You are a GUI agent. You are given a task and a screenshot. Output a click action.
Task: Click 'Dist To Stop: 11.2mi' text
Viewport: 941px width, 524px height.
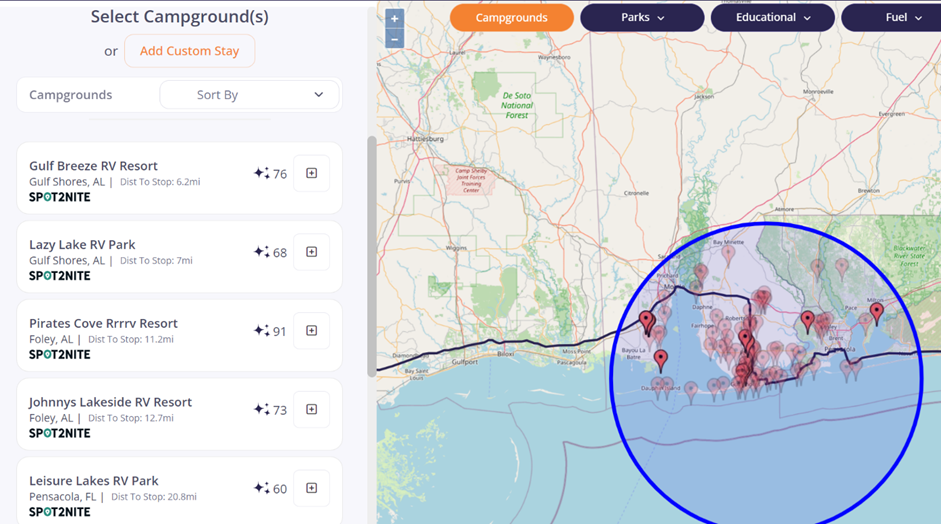point(131,339)
